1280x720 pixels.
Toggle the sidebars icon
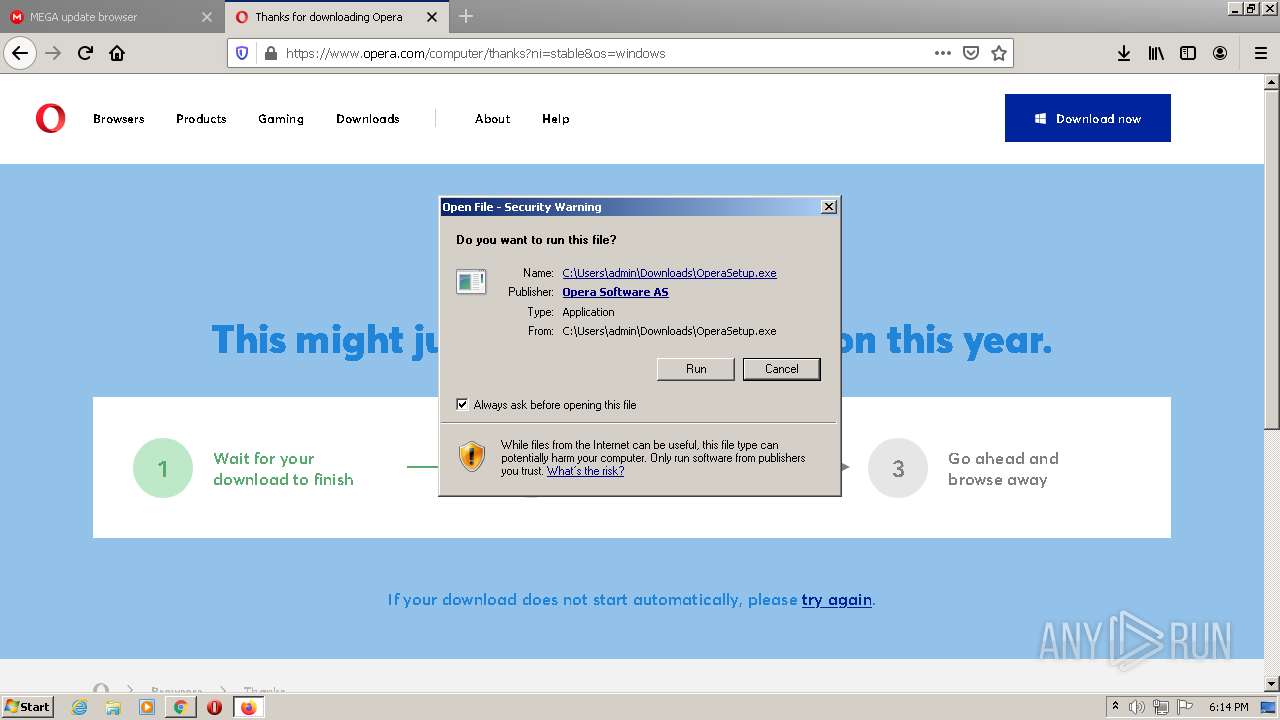point(1188,53)
